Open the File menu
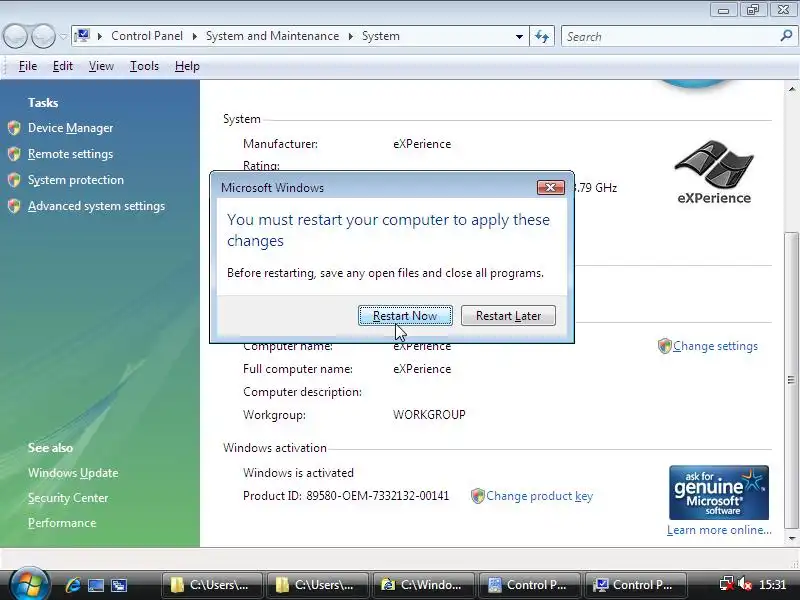Screen dimensions: 800x600 click(28, 66)
